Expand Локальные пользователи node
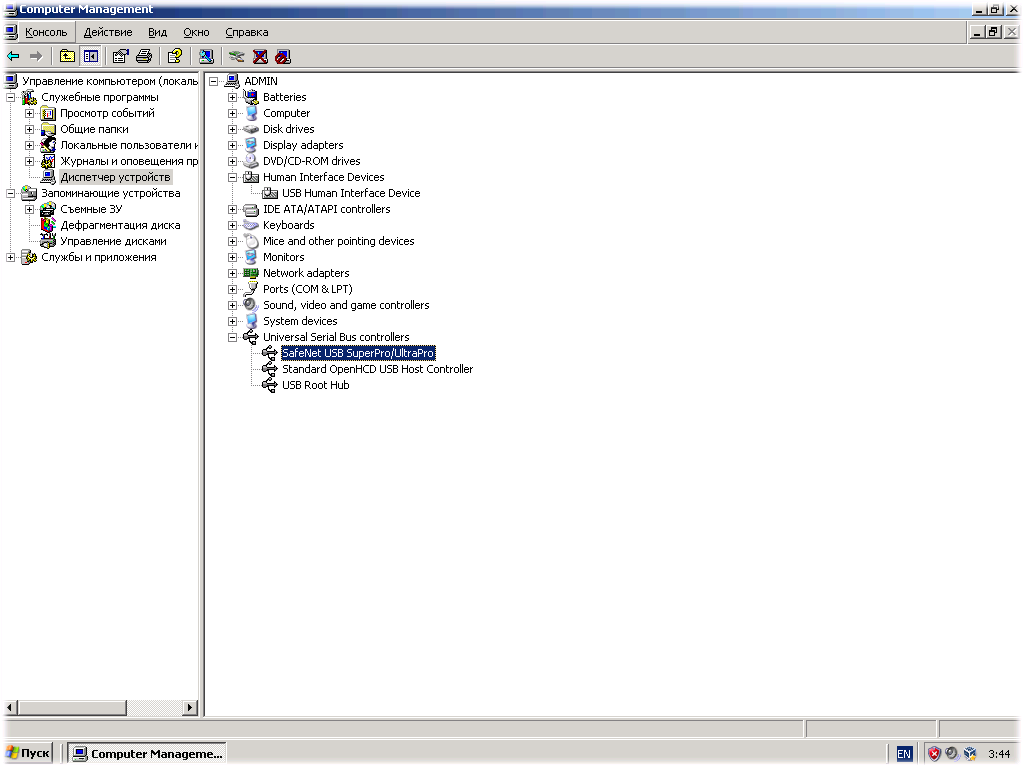1024x768 pixels. coord(29,145)
